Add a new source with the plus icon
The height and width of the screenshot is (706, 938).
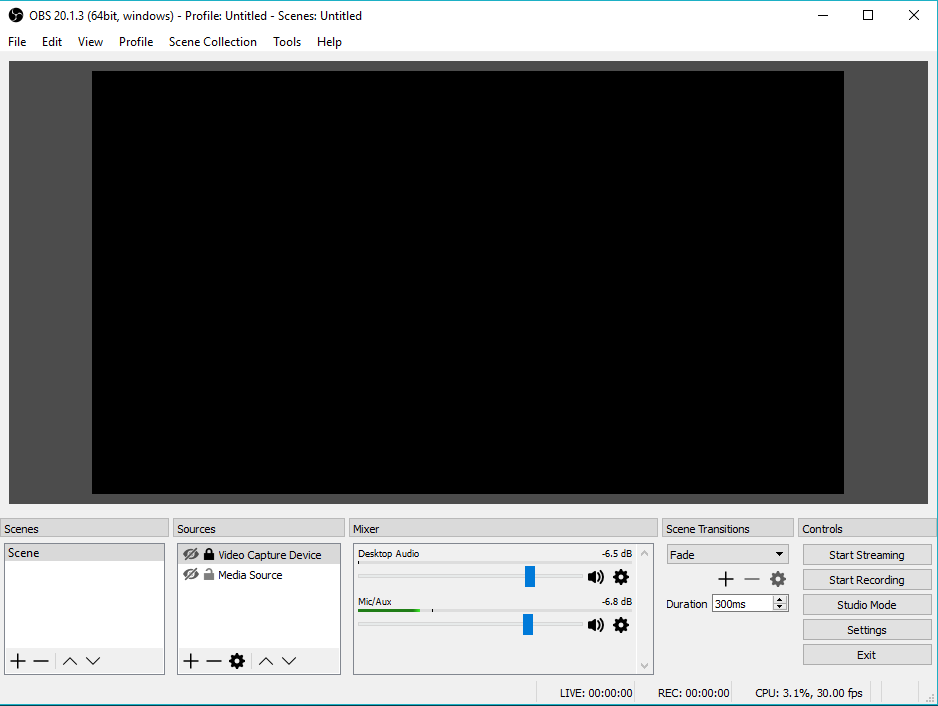pyautogui.click(x=191, y=661)
